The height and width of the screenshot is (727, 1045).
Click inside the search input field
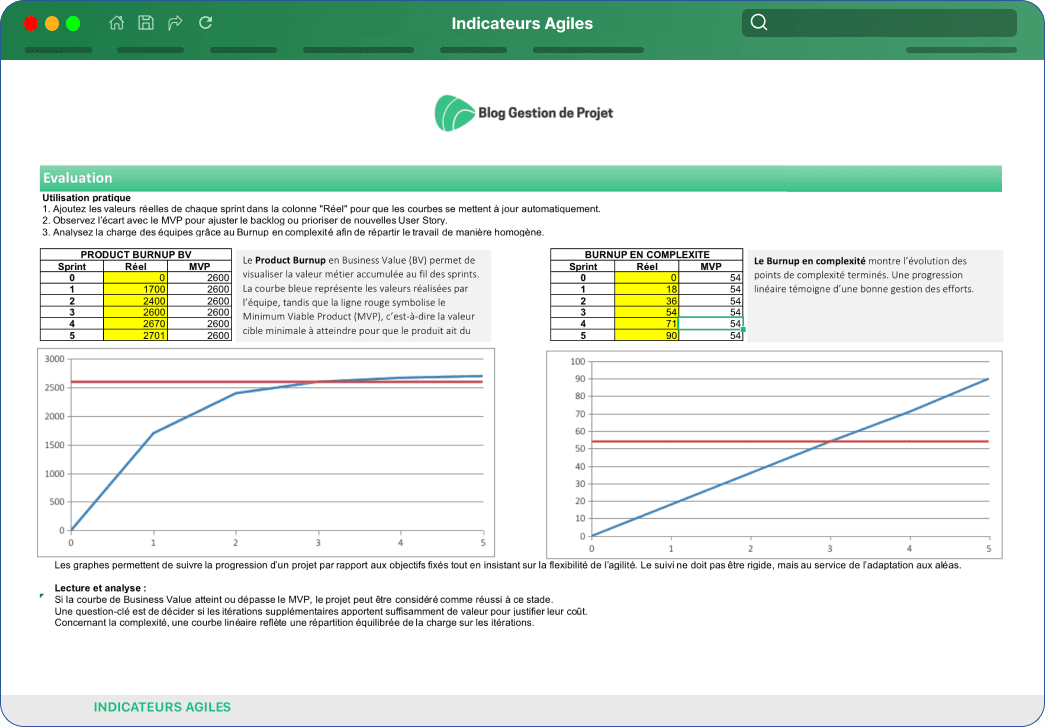coord(879,23)
